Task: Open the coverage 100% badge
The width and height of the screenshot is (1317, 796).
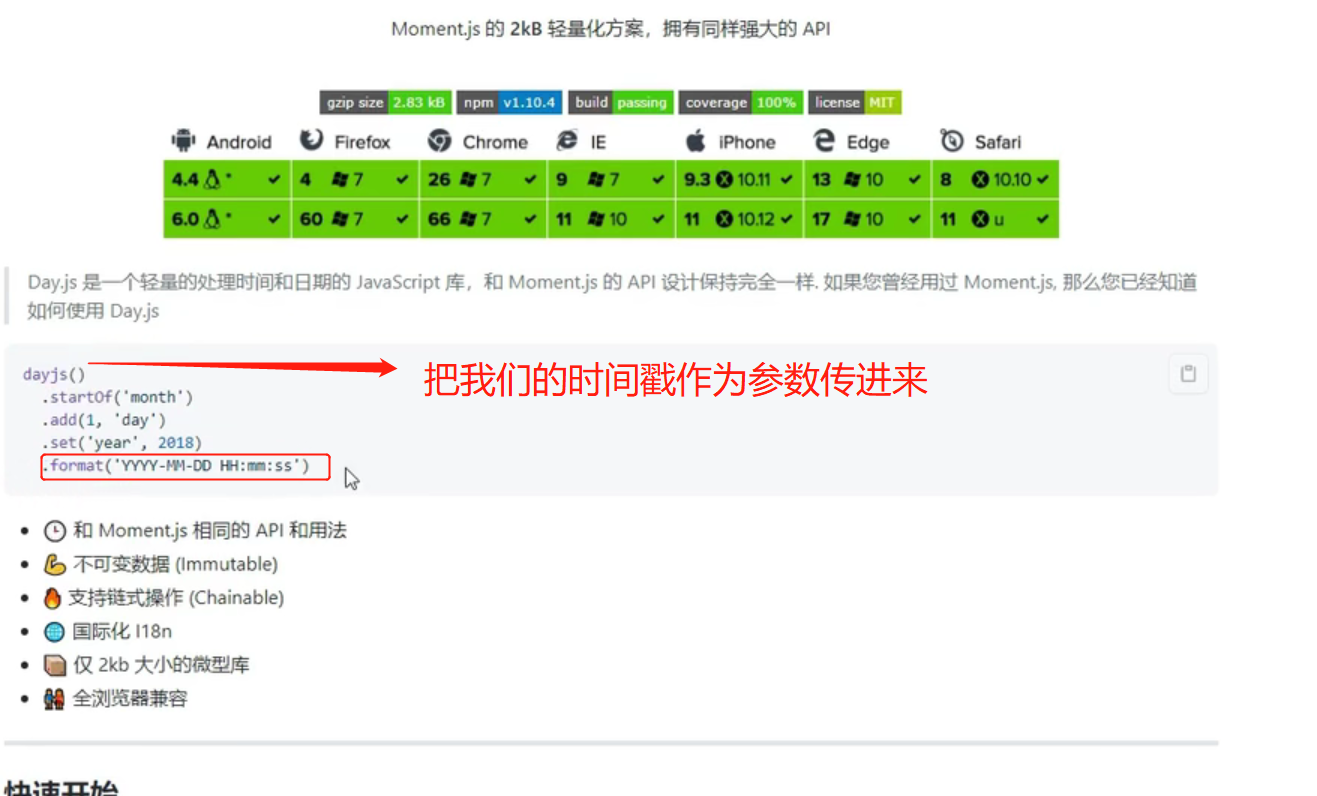Action: [740, 102]
